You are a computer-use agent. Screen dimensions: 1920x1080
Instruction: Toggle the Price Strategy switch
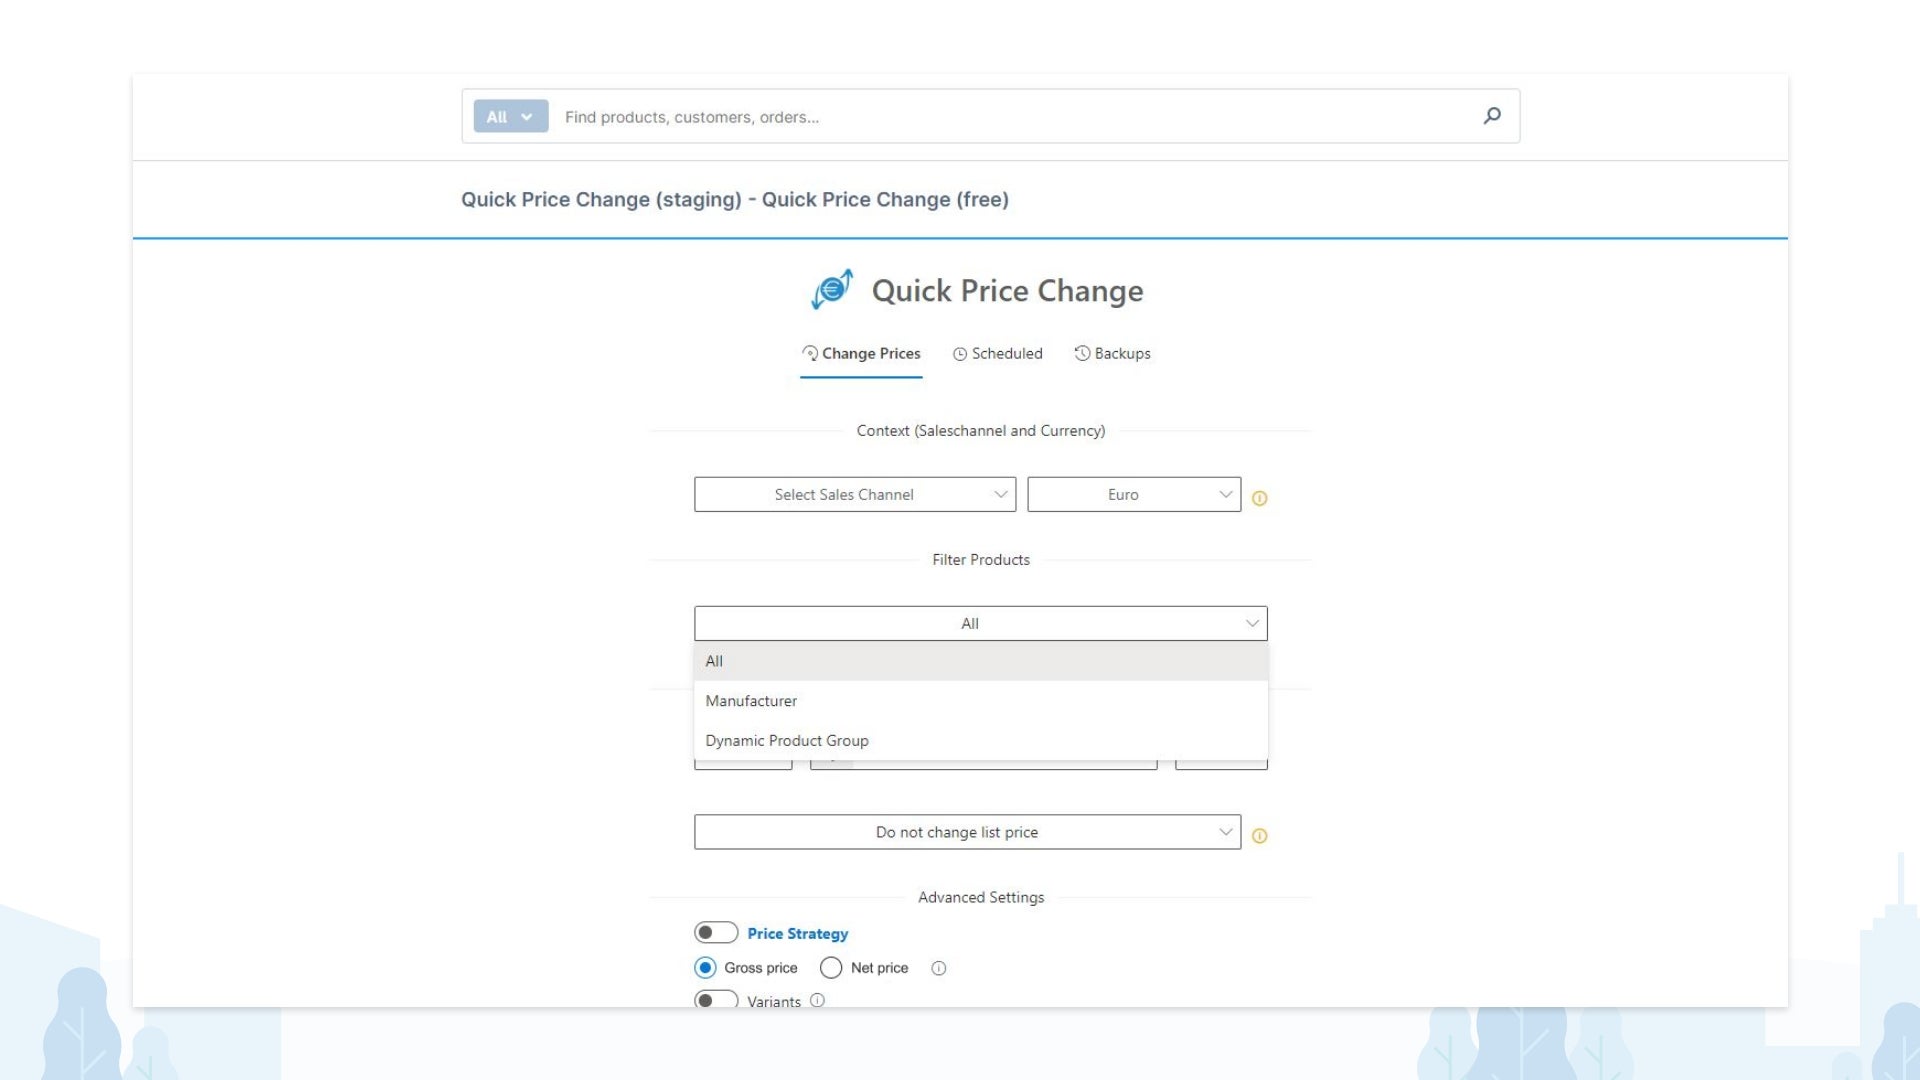(716, 933)
